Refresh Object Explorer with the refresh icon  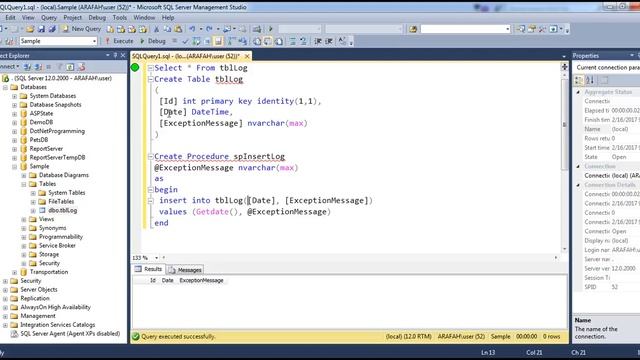[x=70, y=66]
